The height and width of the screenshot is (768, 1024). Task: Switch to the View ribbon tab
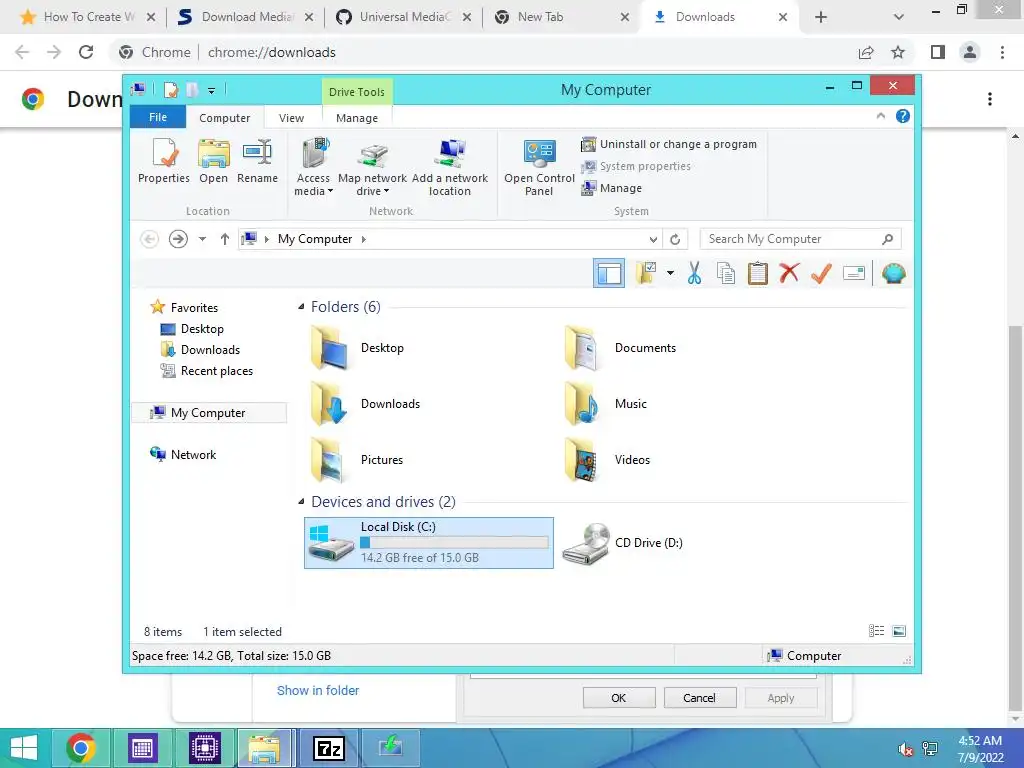291,118
